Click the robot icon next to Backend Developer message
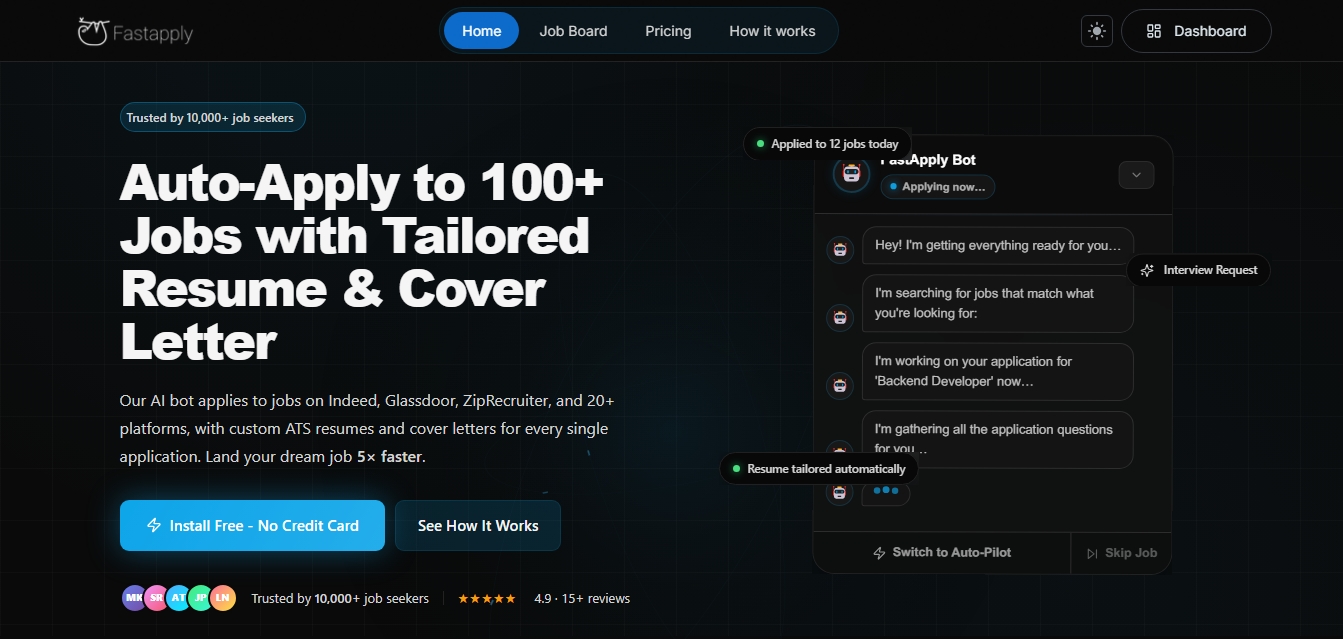Viewport: 1343px width, 639px height. coord(840,385)
